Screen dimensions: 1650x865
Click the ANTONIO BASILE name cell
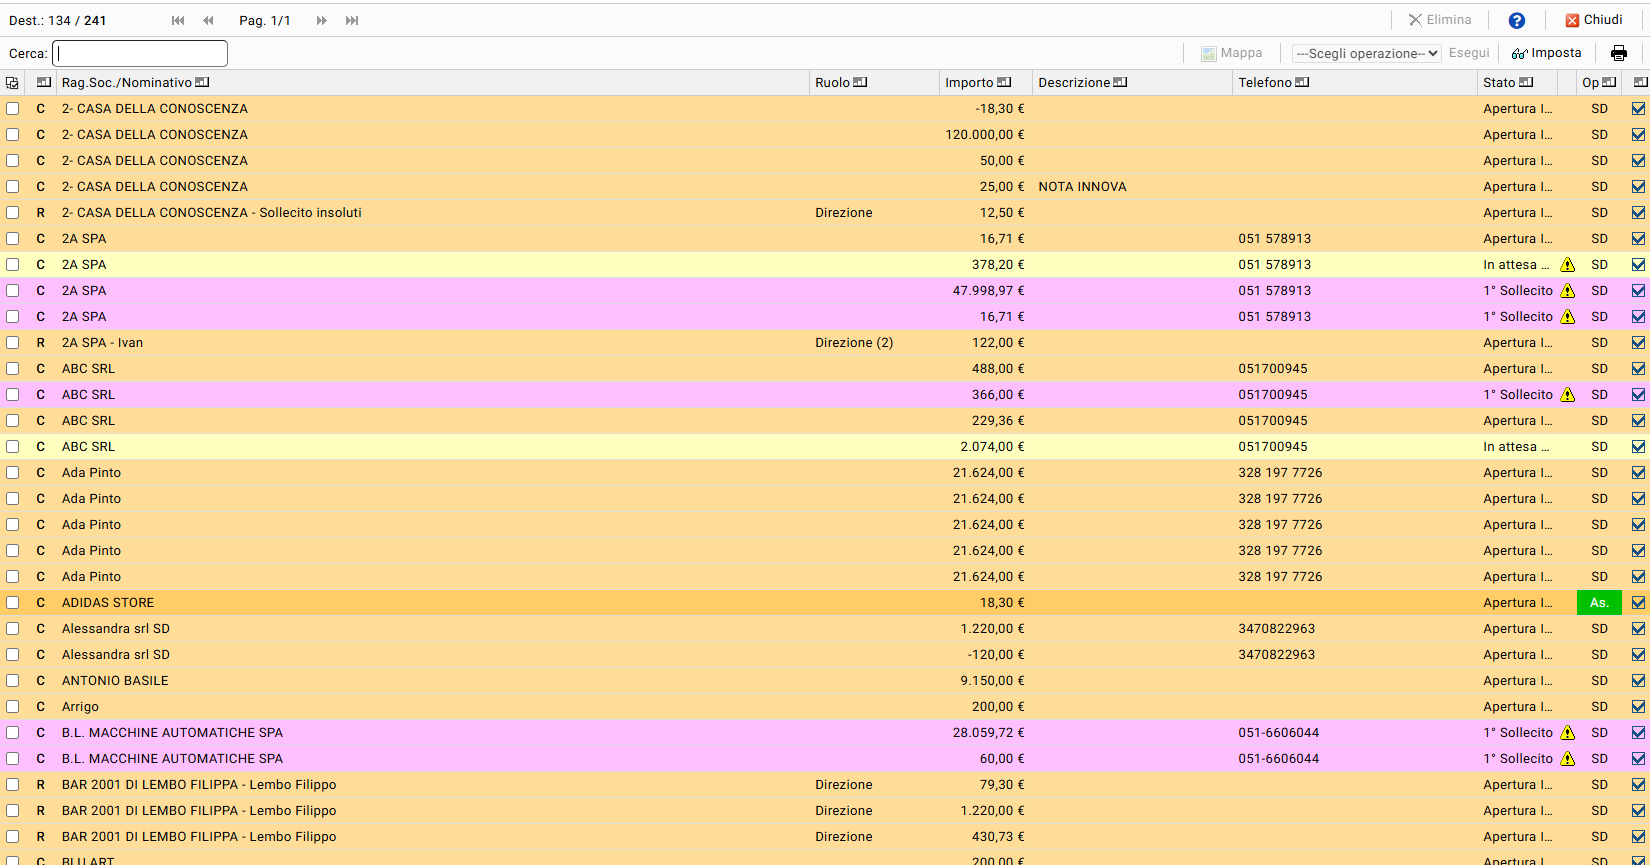pyautogui.click(x=115, y=681)
